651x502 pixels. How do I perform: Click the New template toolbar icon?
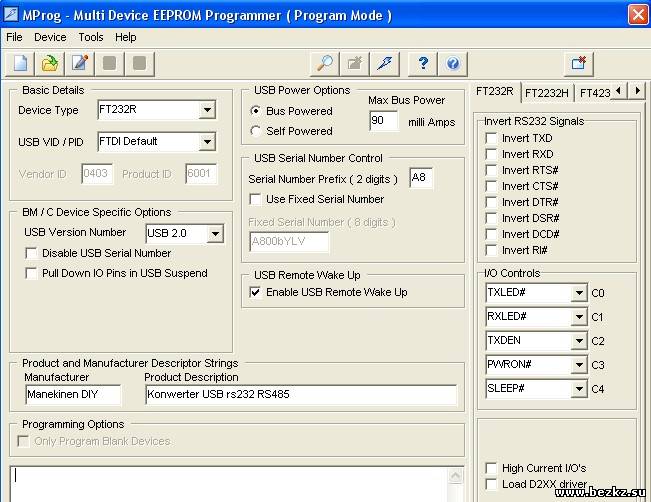tap(20, 64)
